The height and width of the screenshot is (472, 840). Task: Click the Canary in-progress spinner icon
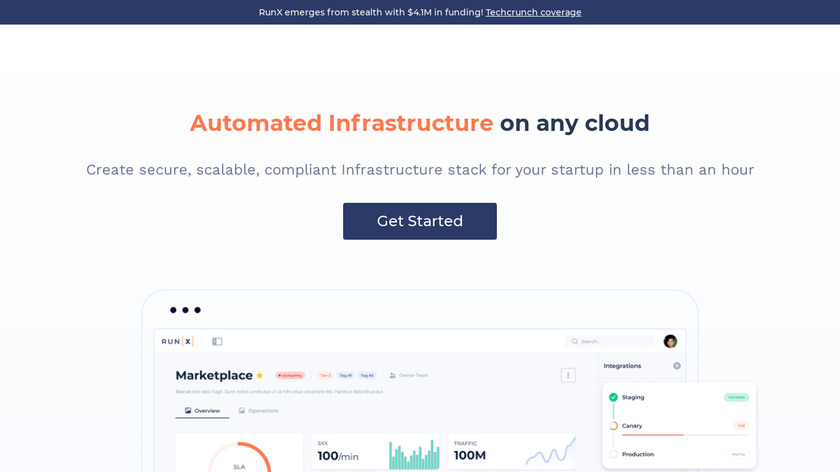click(613, 425)
